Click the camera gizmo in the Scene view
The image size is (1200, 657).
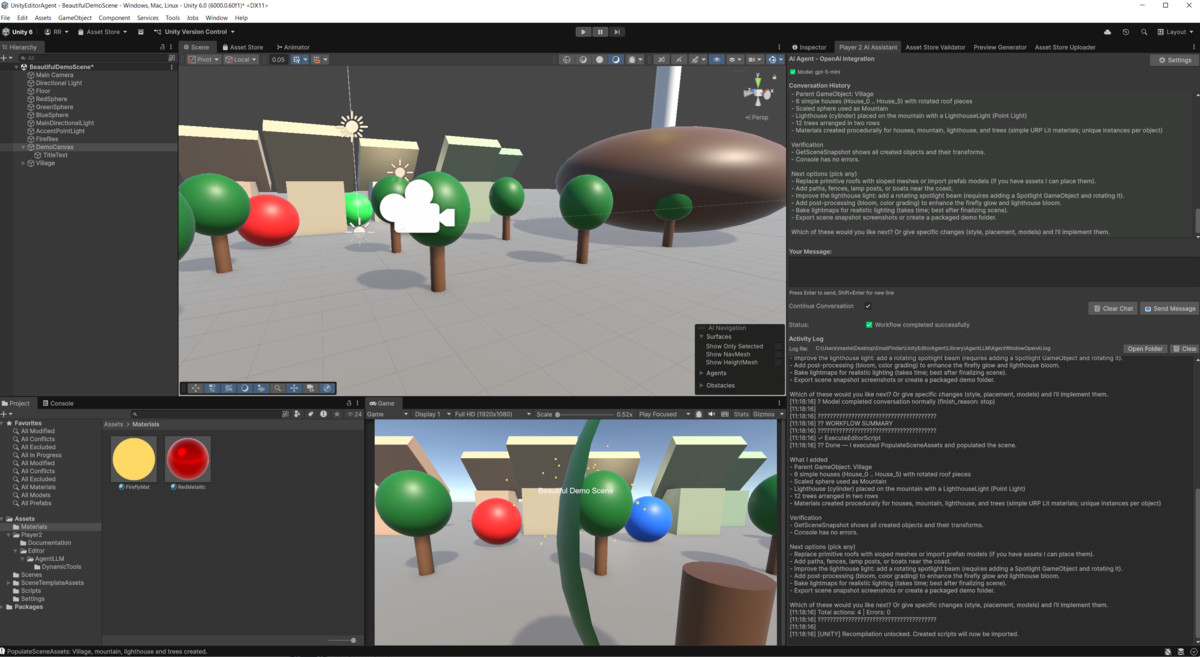(417, 207)
